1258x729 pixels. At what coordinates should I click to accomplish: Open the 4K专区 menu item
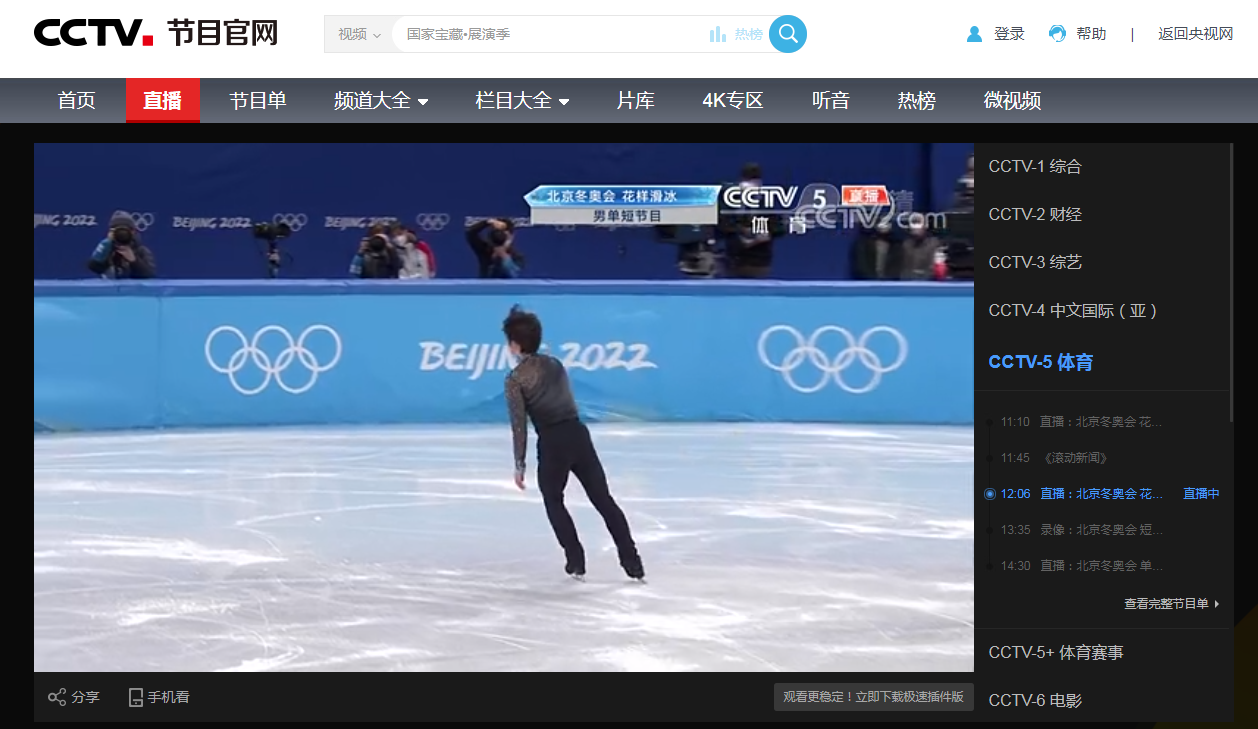click(x=733, y=100)
